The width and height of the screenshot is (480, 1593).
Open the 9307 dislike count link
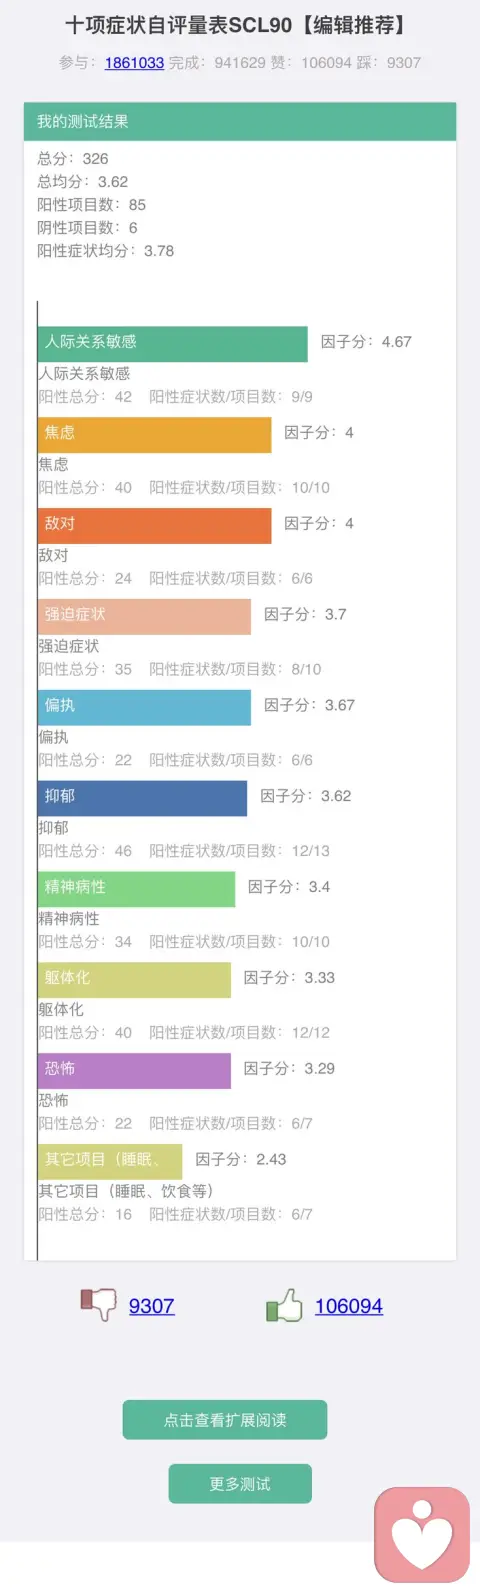(151, 1306)
